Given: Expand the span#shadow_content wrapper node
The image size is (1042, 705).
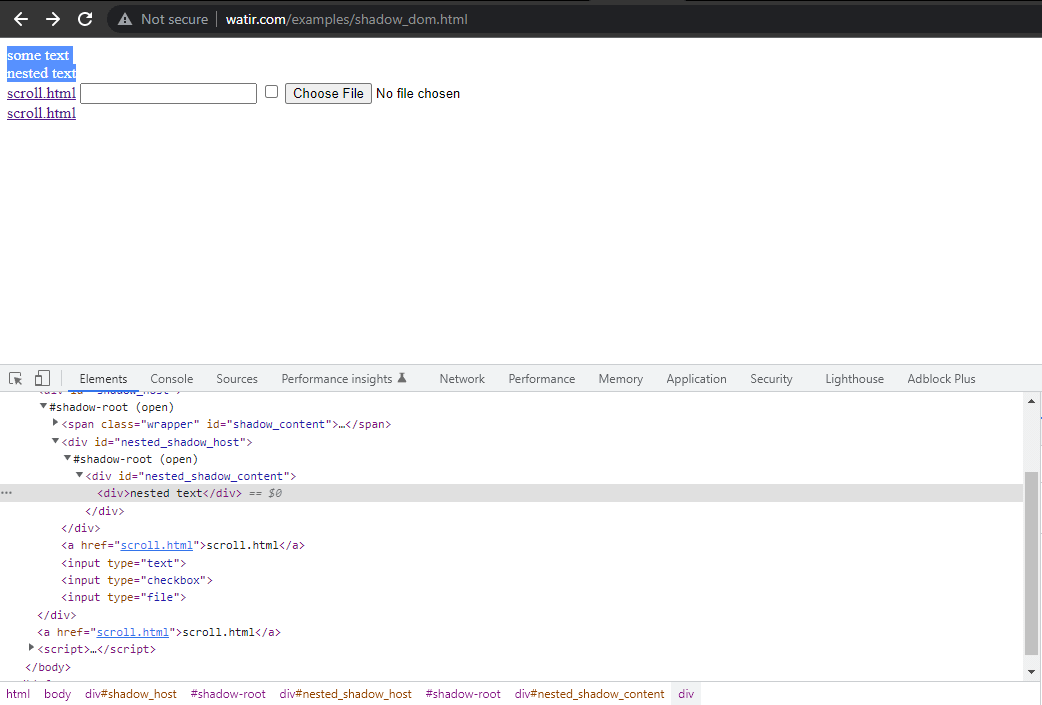Looking at the screenshot, I should point(56,423).
